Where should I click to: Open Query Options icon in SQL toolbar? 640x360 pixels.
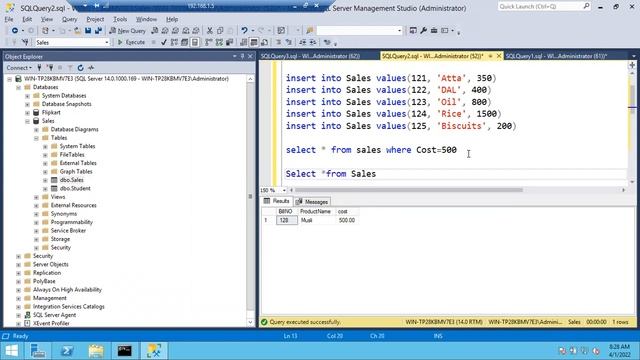(184, 42)
